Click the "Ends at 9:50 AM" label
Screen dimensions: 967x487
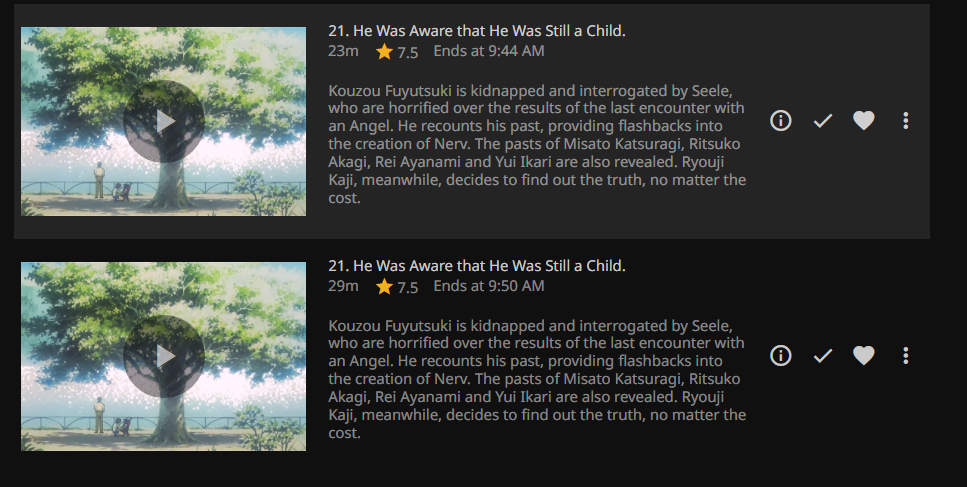tap(489, 286)
